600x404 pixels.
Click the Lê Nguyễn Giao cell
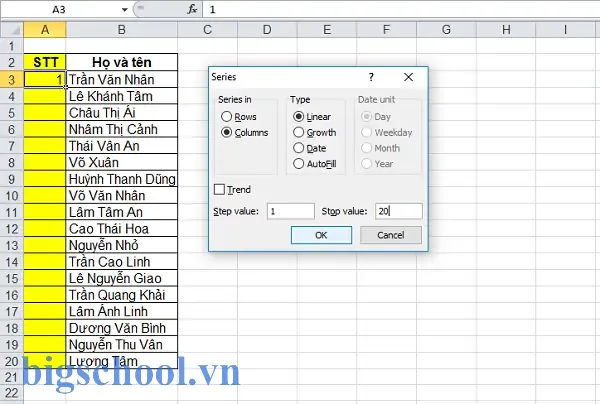point(122,279)
